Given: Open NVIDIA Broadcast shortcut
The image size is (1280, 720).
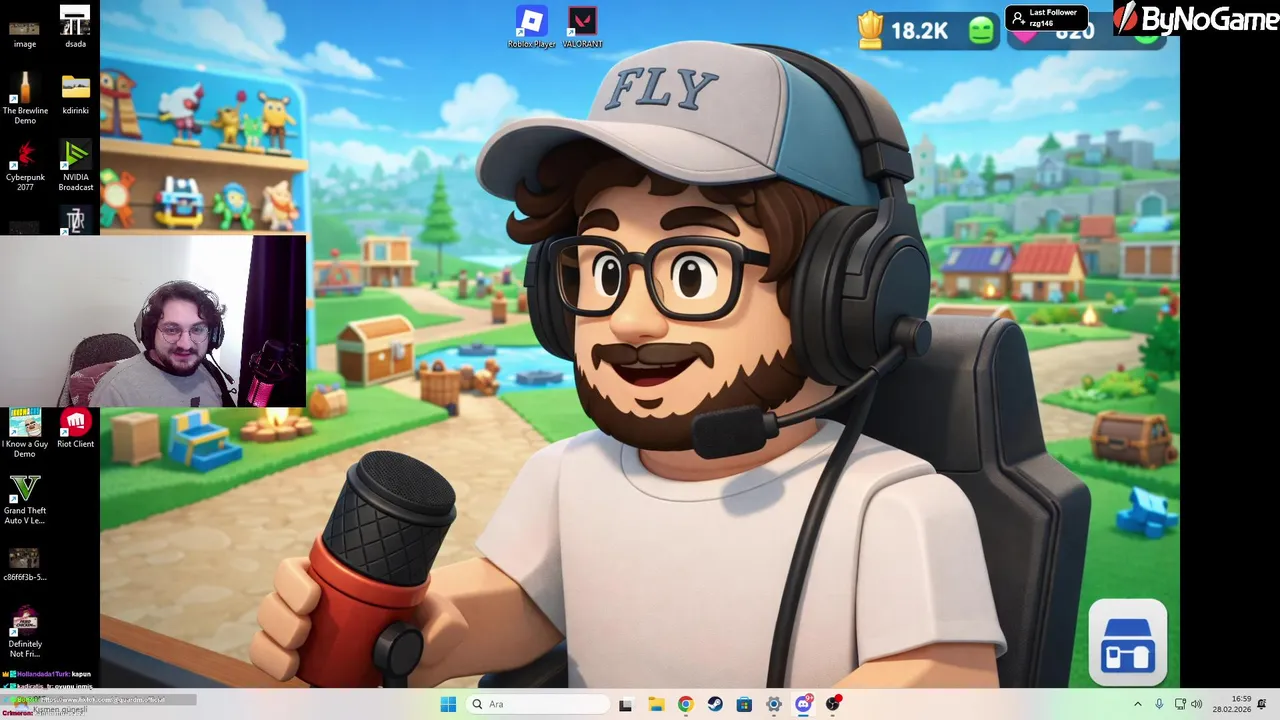Looking at the screenshot, I should 75,165.
